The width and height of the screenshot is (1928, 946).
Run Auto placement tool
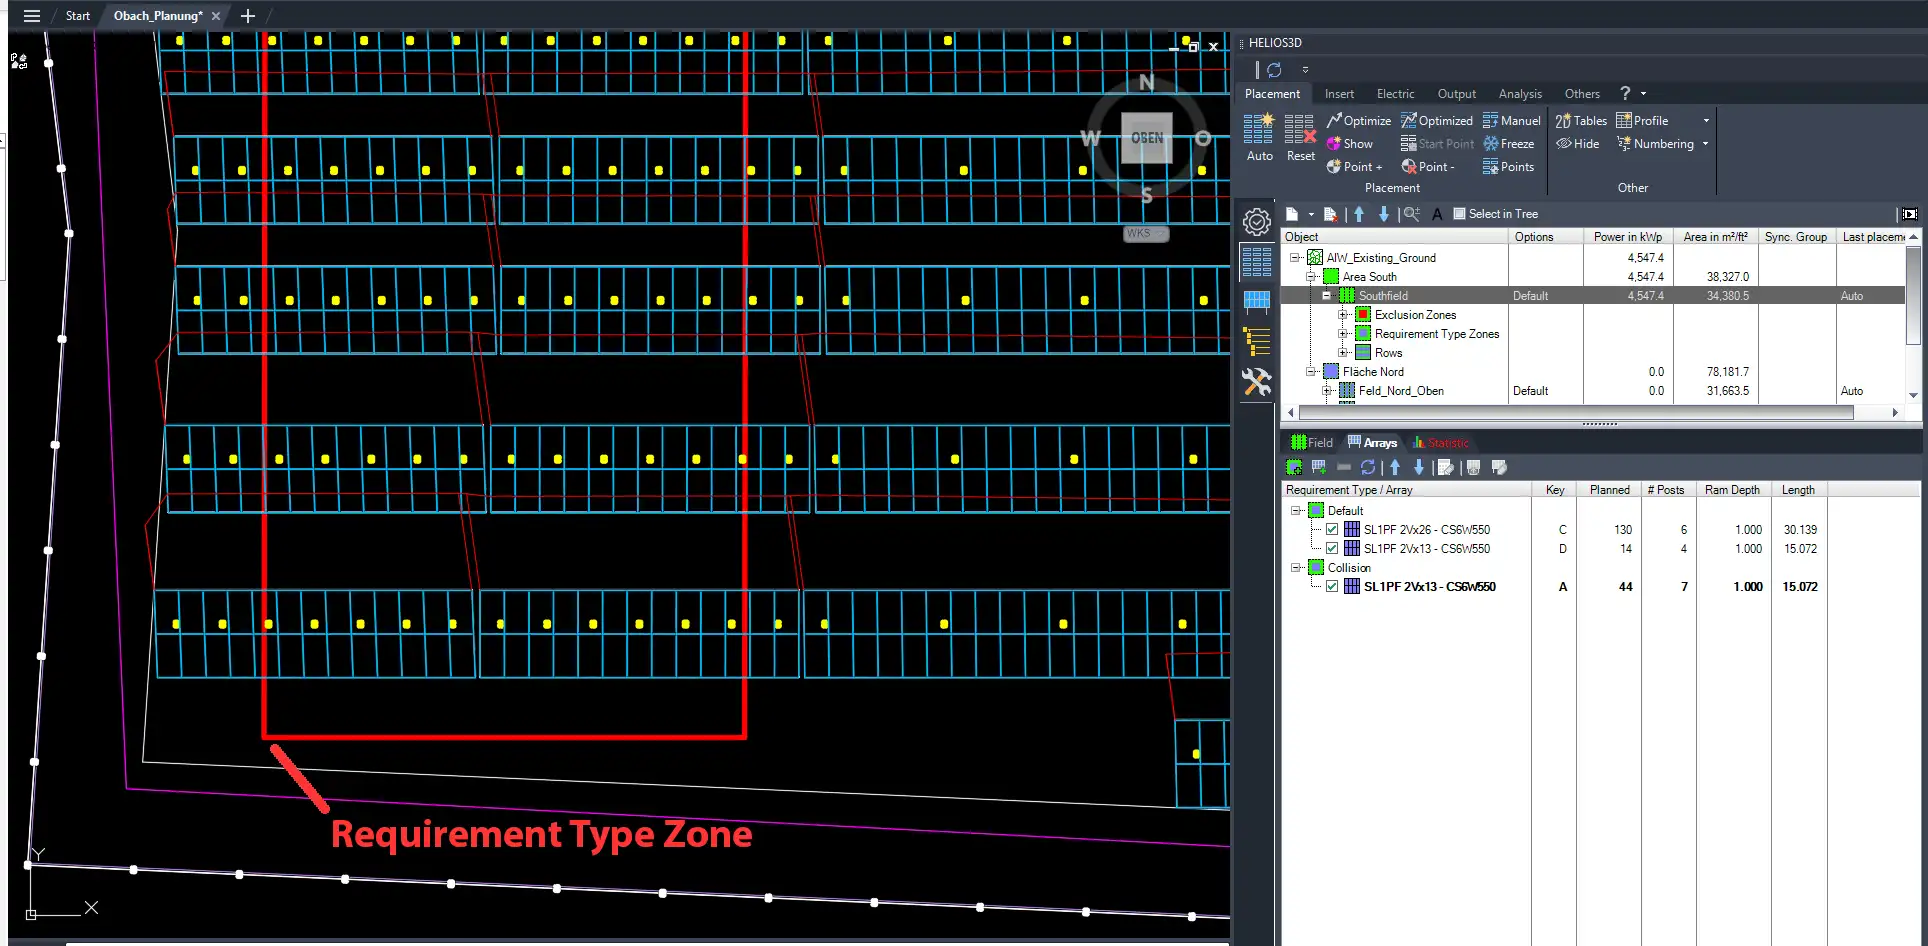[1258, 136]
